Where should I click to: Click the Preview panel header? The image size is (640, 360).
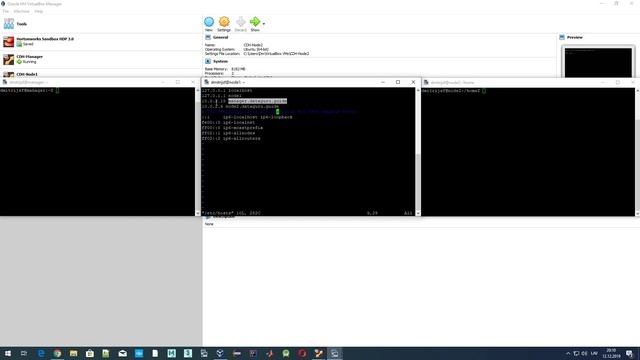point(574,37)
